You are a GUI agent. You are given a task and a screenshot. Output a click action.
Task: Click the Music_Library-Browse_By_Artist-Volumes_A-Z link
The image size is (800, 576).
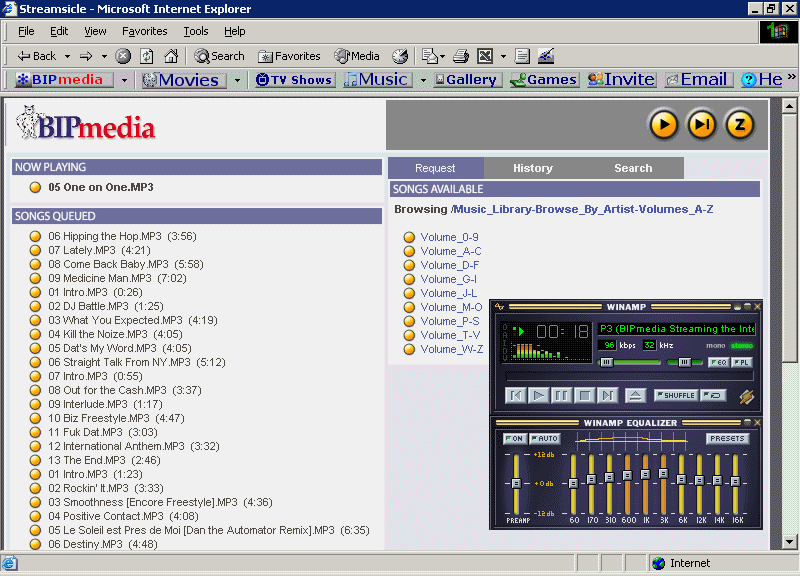pos(583,209)
